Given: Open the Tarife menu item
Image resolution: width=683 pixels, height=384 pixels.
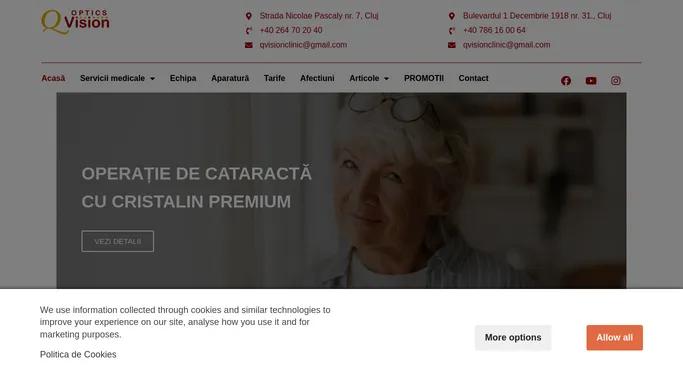Looking at the screenshot, I should (274, 78).
